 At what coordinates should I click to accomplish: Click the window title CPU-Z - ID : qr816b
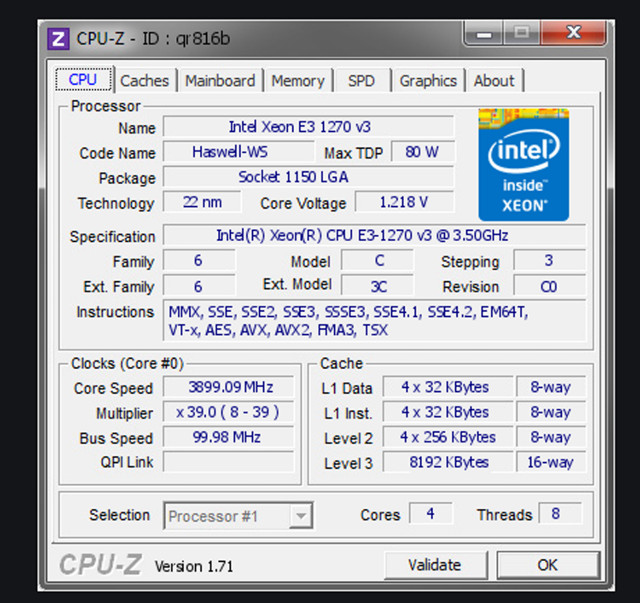pyautogui.click(x=153, y=39)
